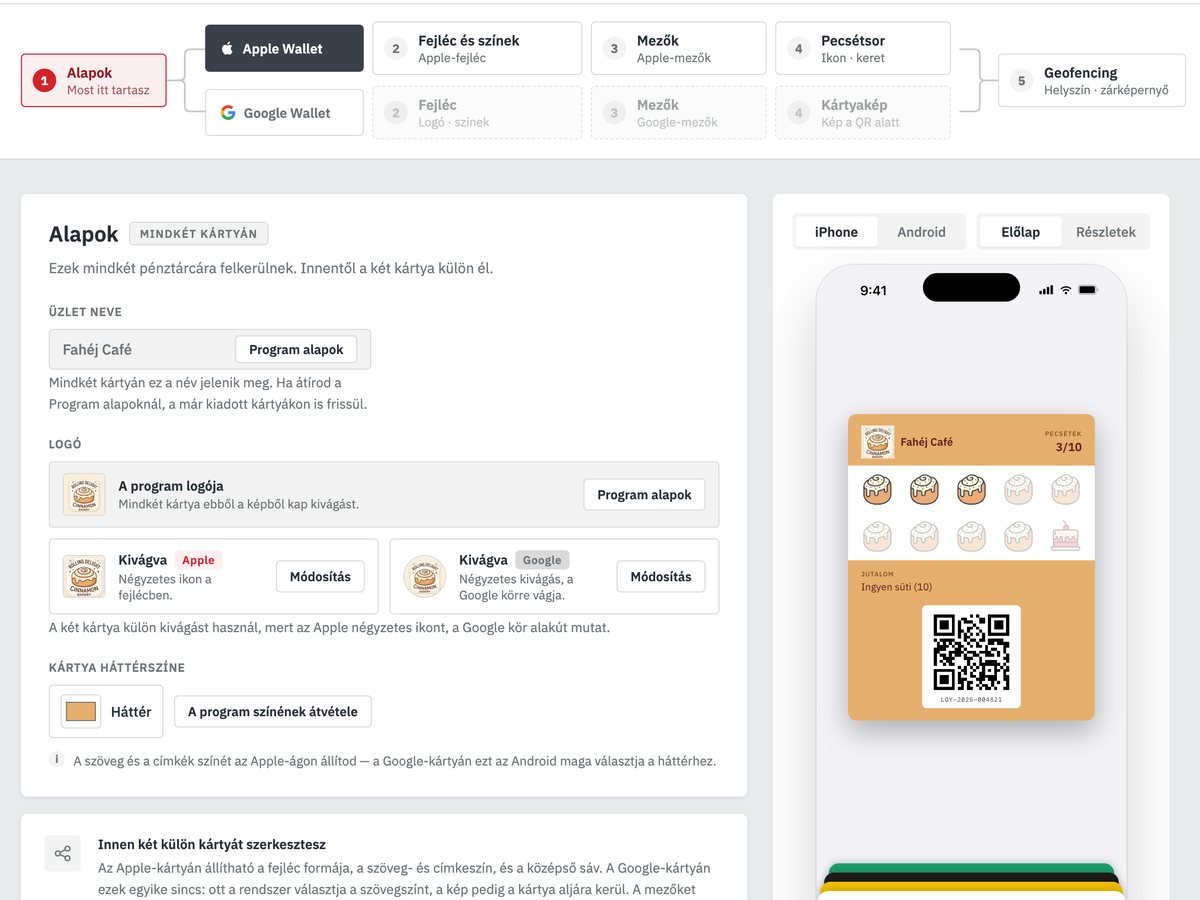Click the share nodes icon beside Innen két külön kártyát
This screenshot has height=900, width=1200.
63,853
